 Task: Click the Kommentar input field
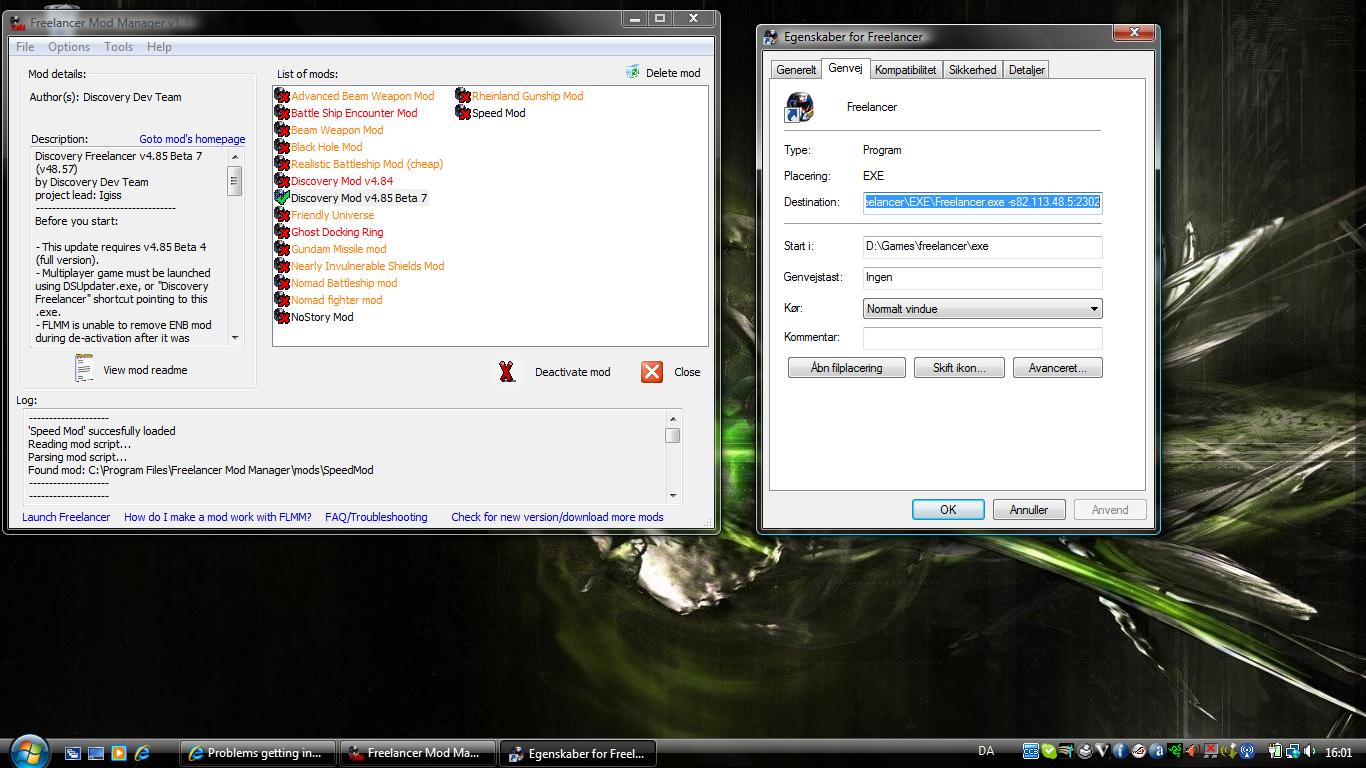coord(982,338)
